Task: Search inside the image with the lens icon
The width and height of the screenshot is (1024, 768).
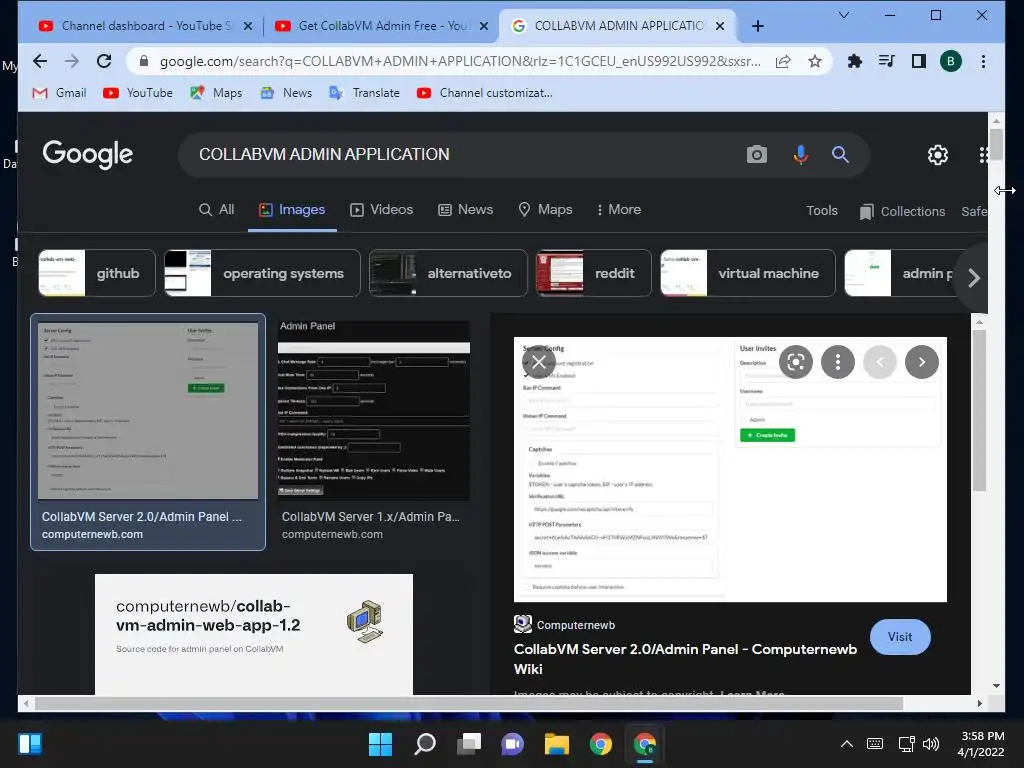Action: (x=795, y=362)
